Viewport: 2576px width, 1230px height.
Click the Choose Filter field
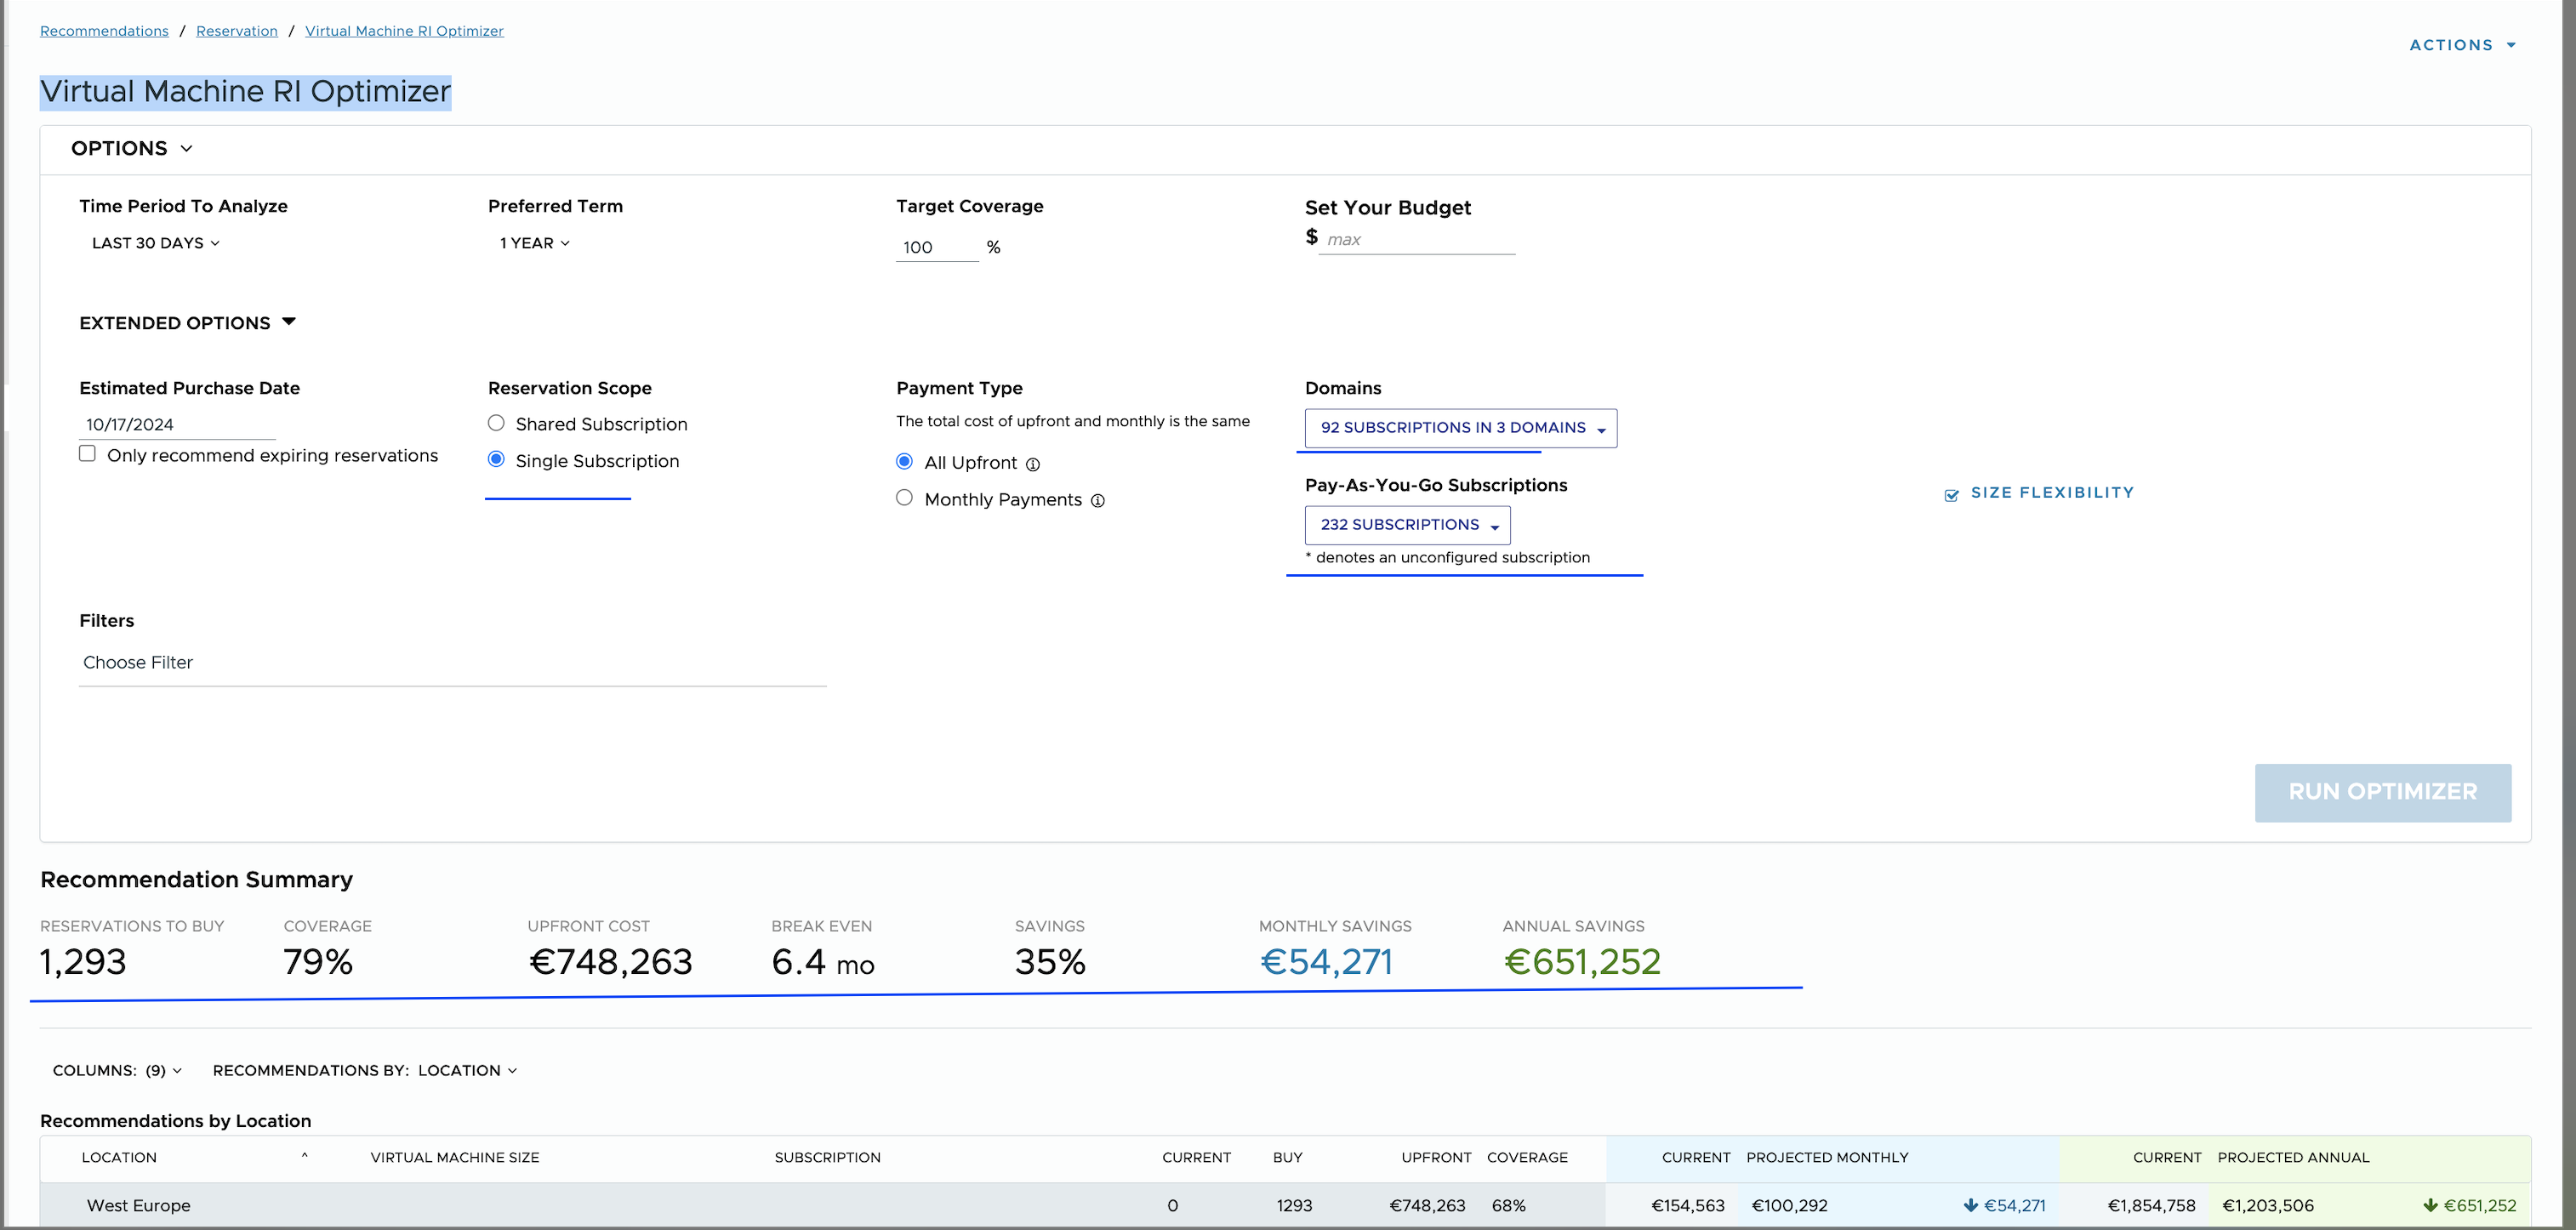coord(450,663)
